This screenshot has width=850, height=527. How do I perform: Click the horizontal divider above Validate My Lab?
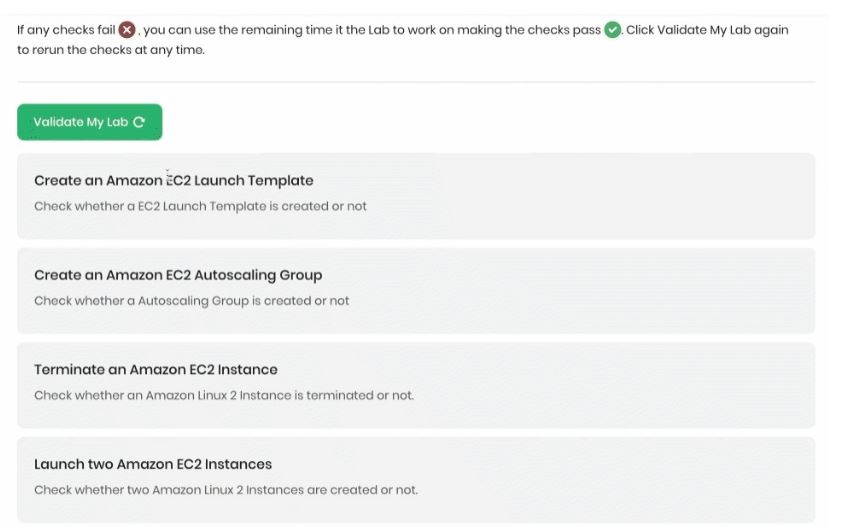pos(416,82)
